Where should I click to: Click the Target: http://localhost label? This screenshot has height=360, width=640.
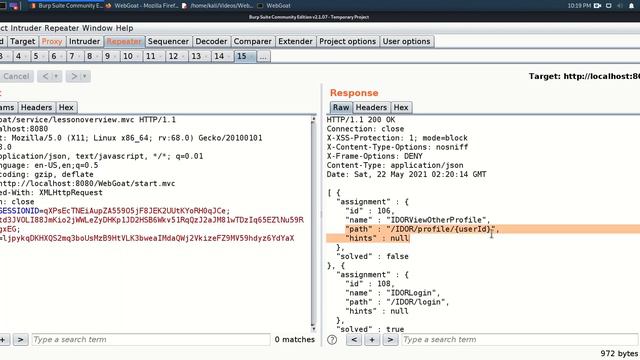pyautogui.click(x=584, y=76)
